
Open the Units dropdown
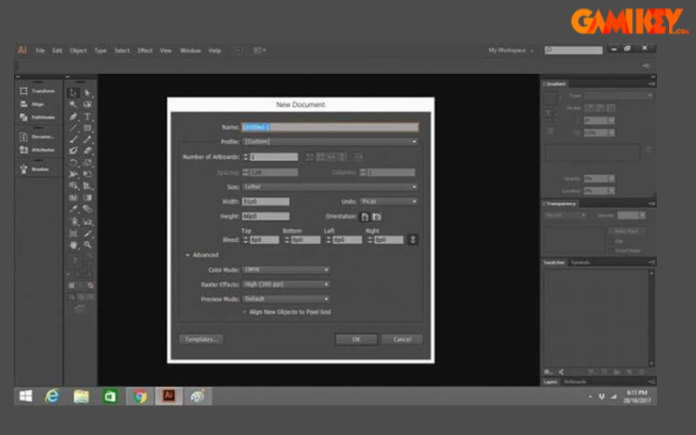(388, 201)
